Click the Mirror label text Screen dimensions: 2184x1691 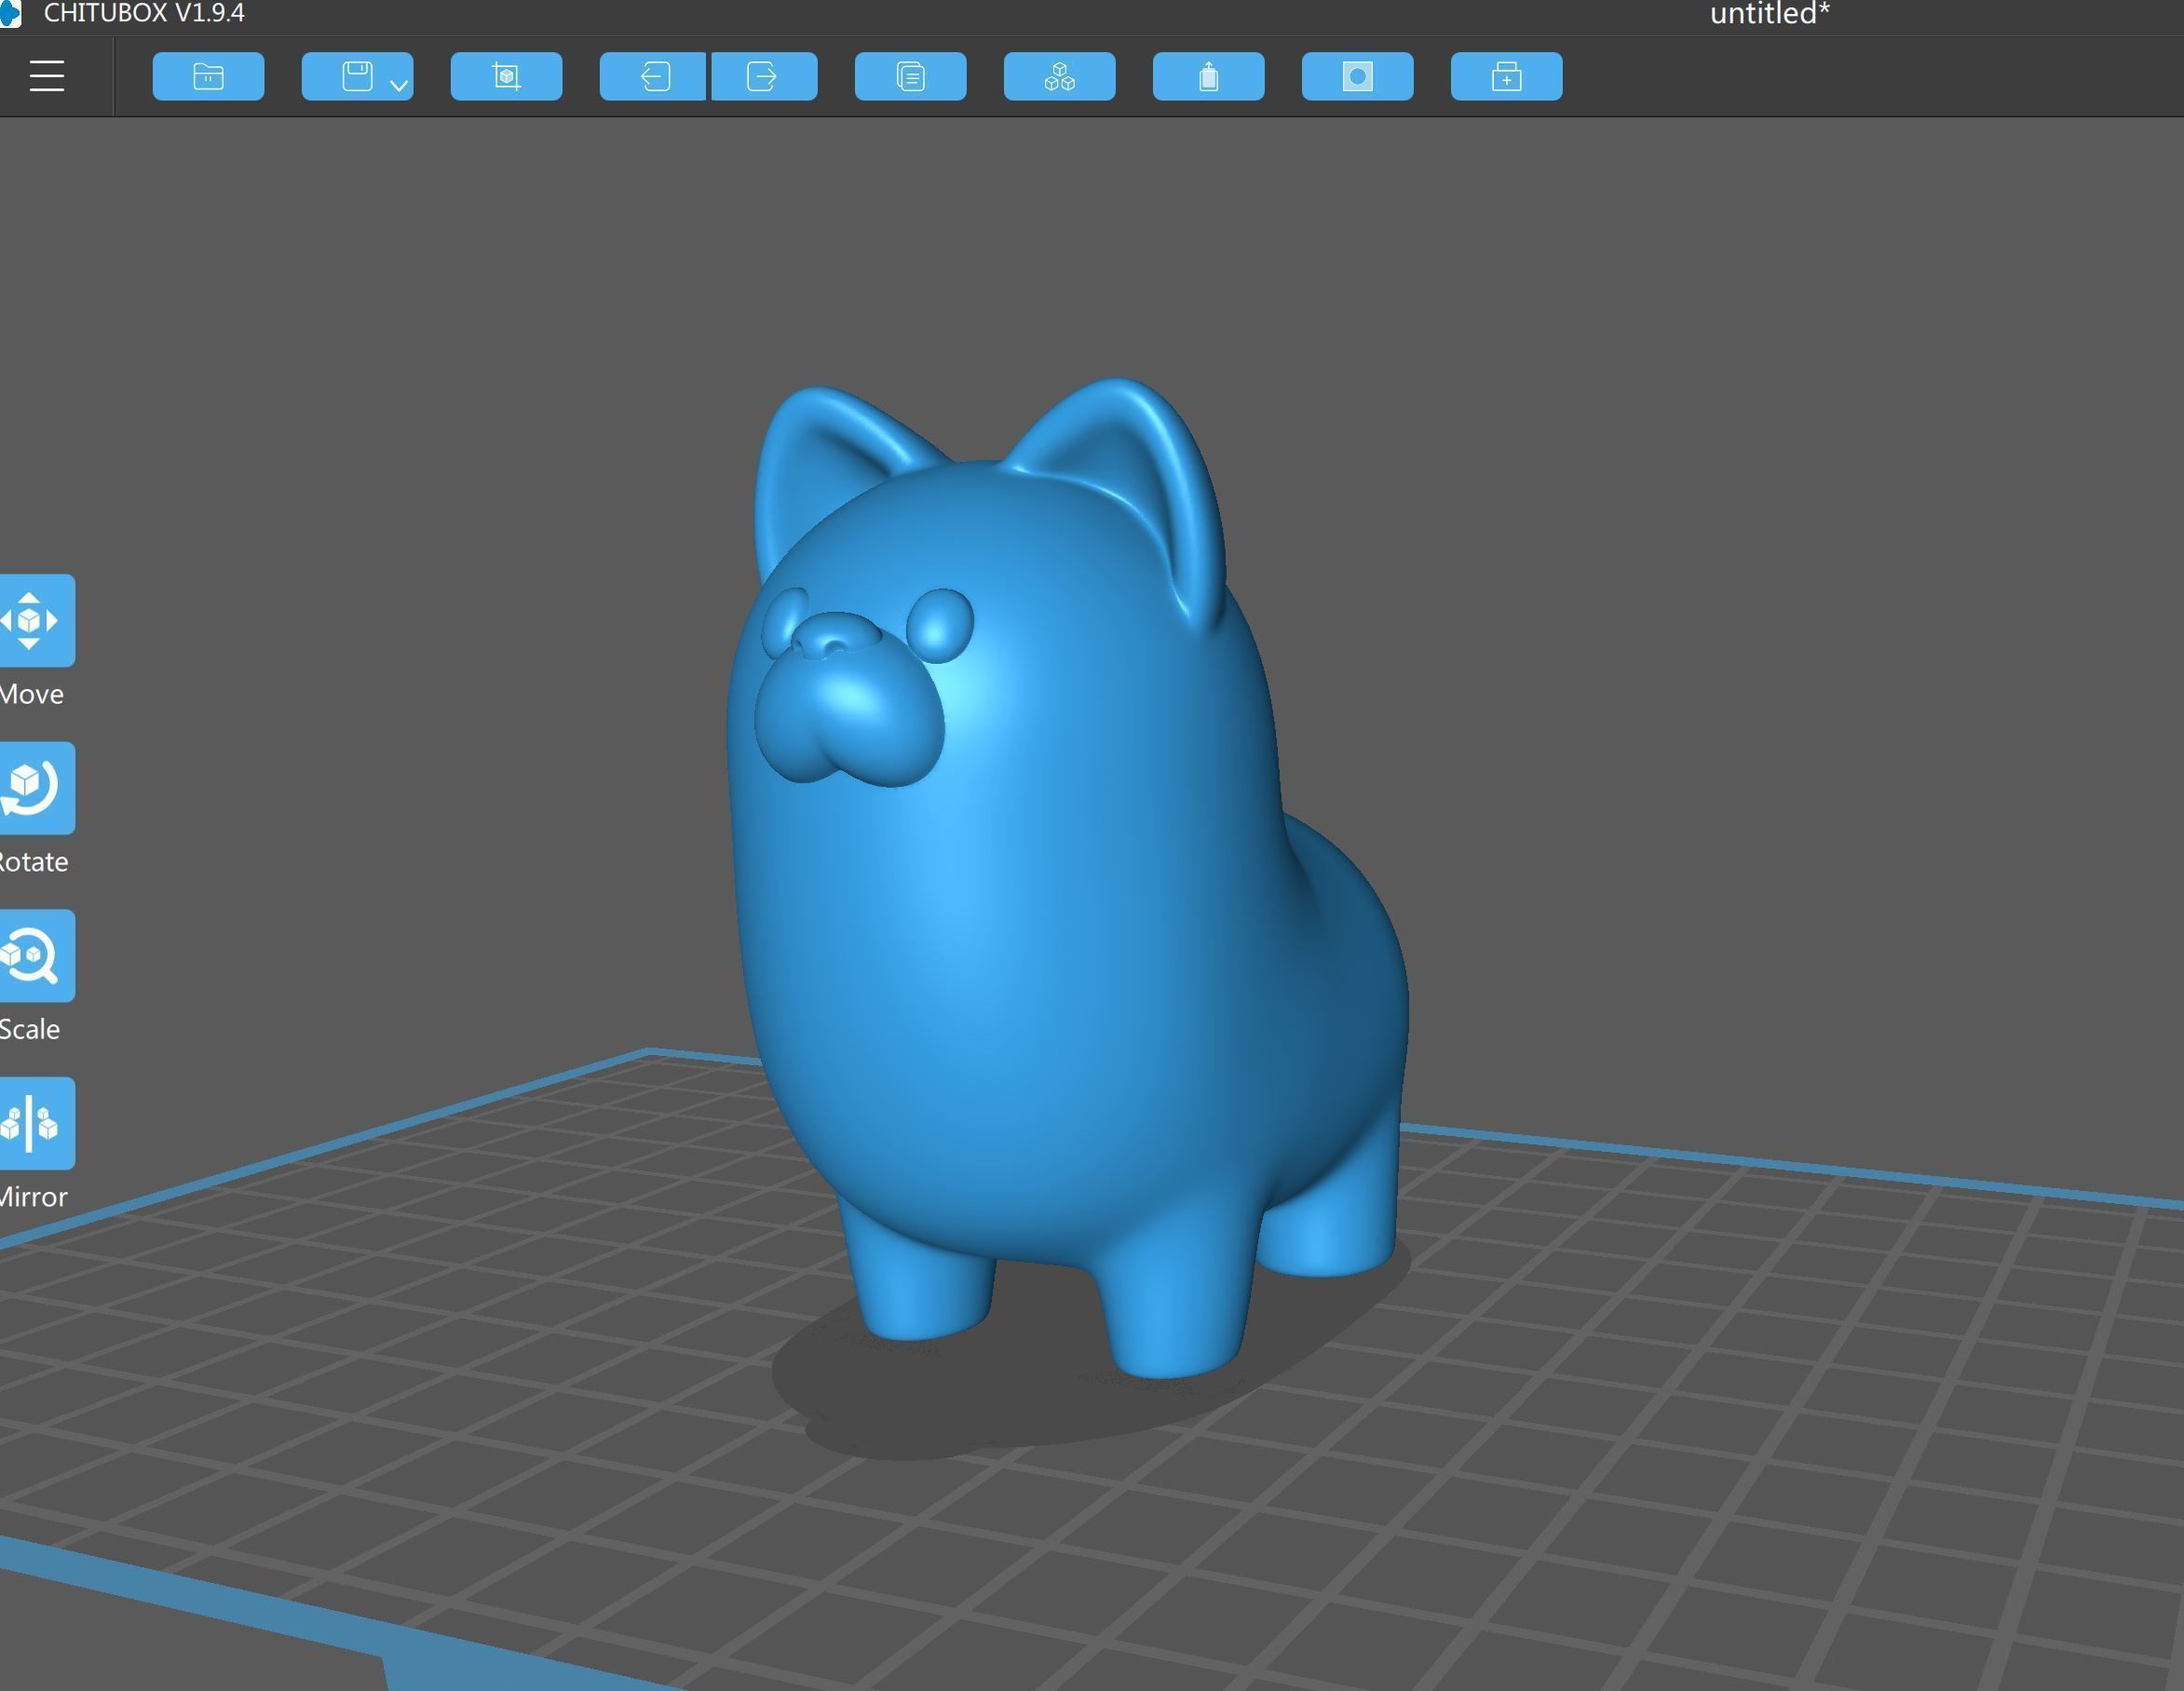click(34, 1197)
